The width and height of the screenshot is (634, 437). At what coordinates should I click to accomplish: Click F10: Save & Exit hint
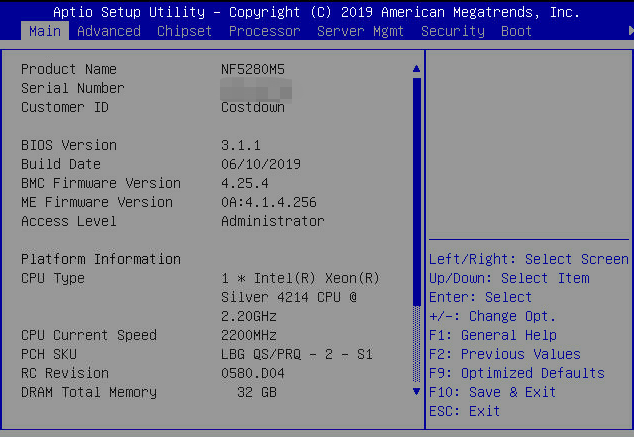[492, 392]
